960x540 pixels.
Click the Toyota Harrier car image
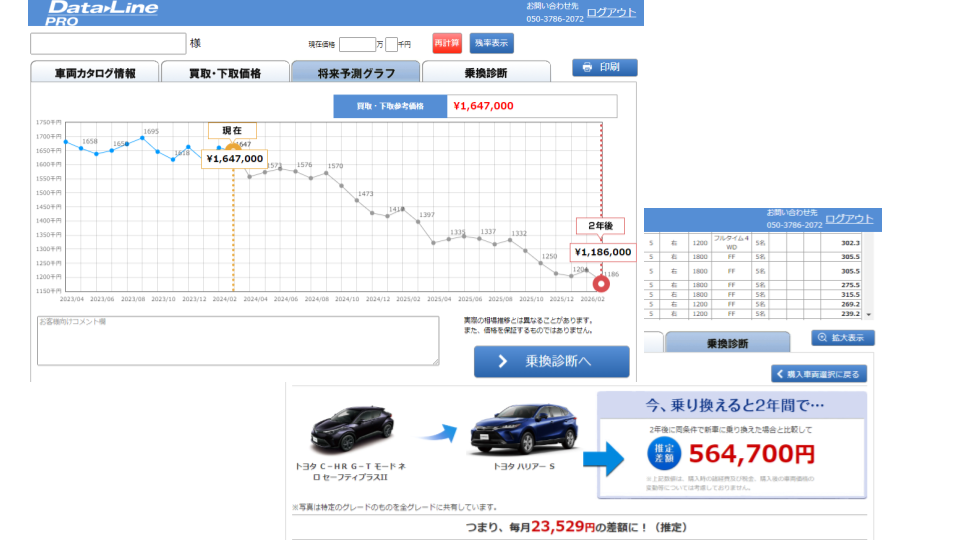pyautogui.click(x=524, y=429)
